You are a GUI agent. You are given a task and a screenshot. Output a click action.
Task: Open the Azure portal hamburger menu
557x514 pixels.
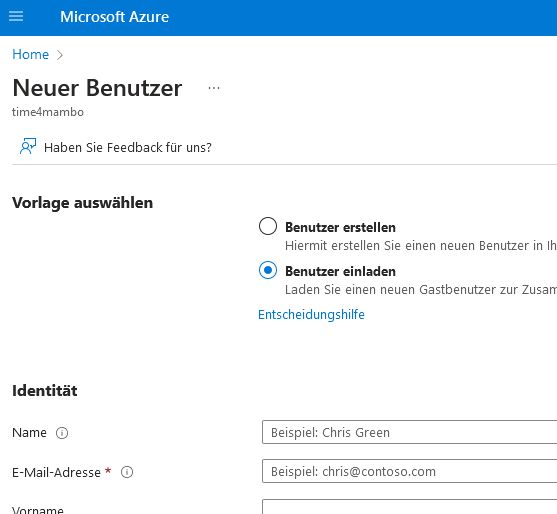point(16,16)
